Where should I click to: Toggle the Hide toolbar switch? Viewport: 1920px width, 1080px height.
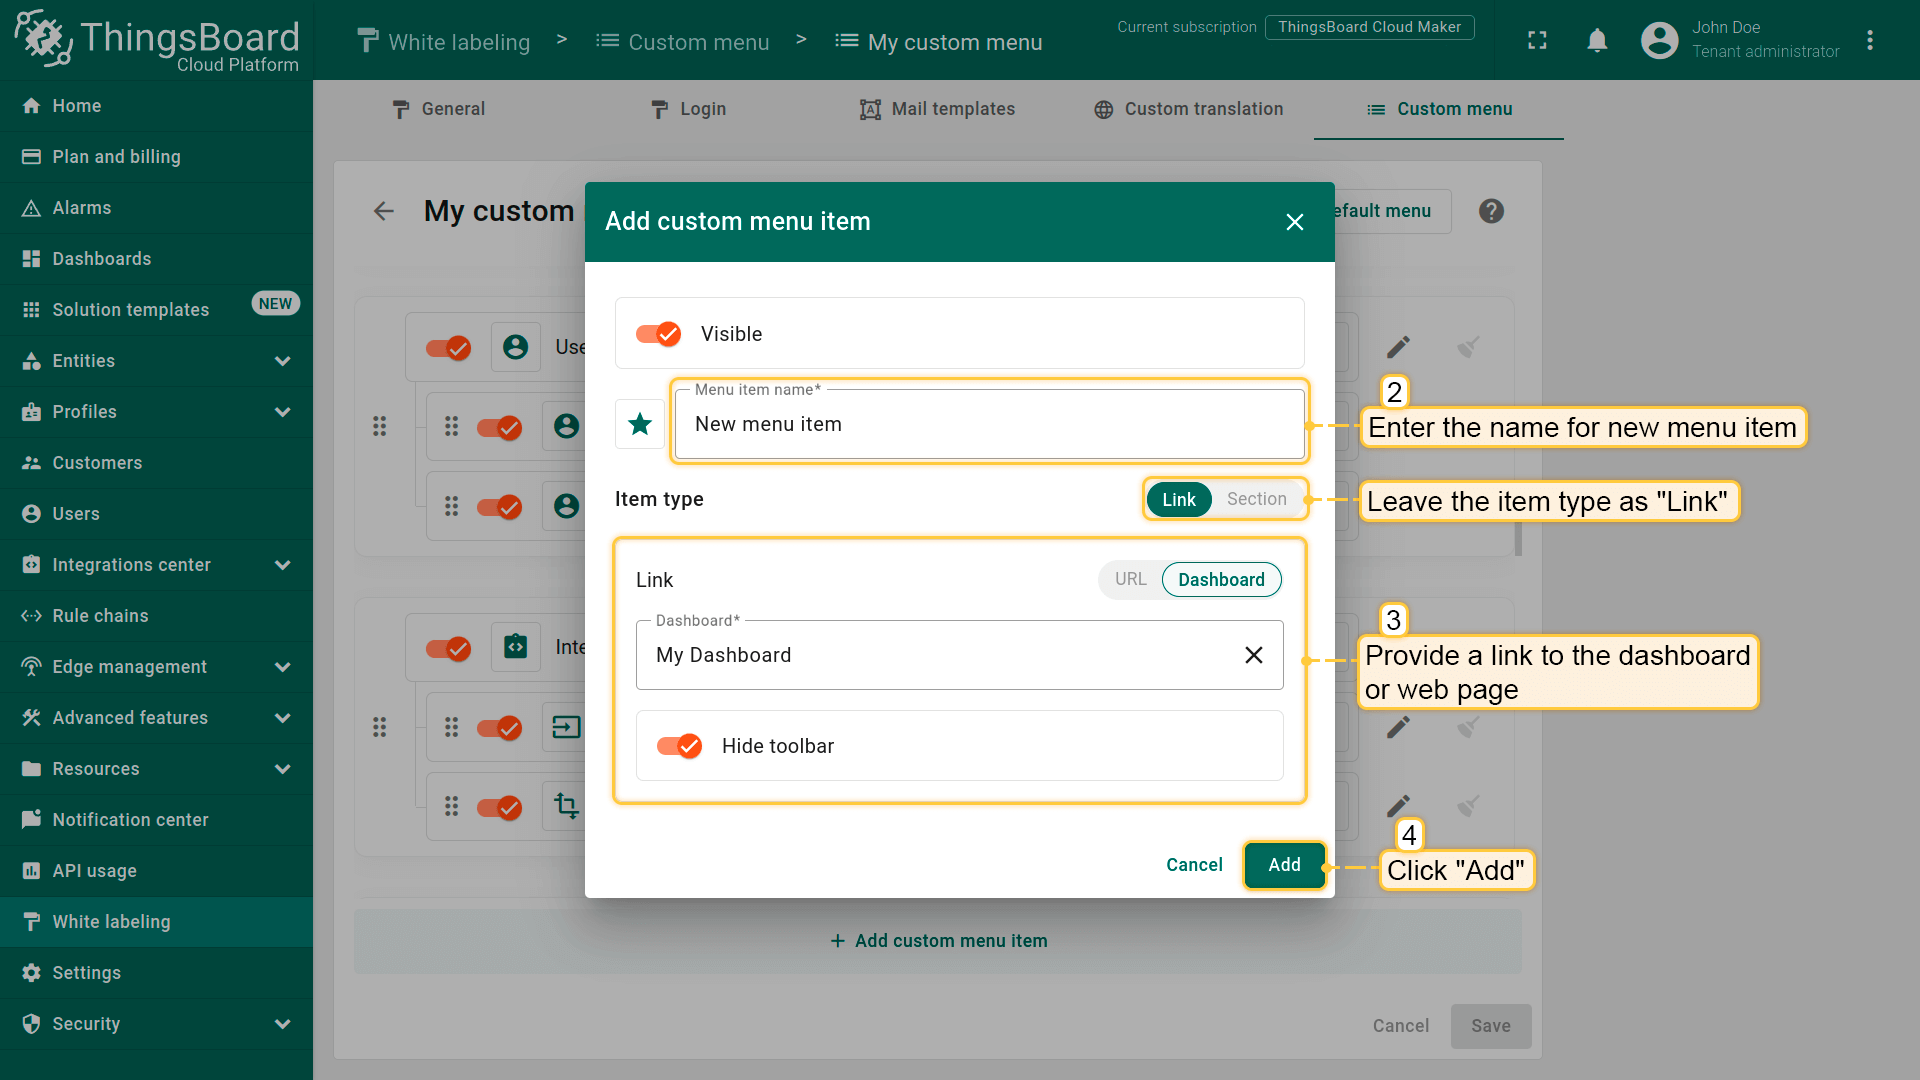679,746
